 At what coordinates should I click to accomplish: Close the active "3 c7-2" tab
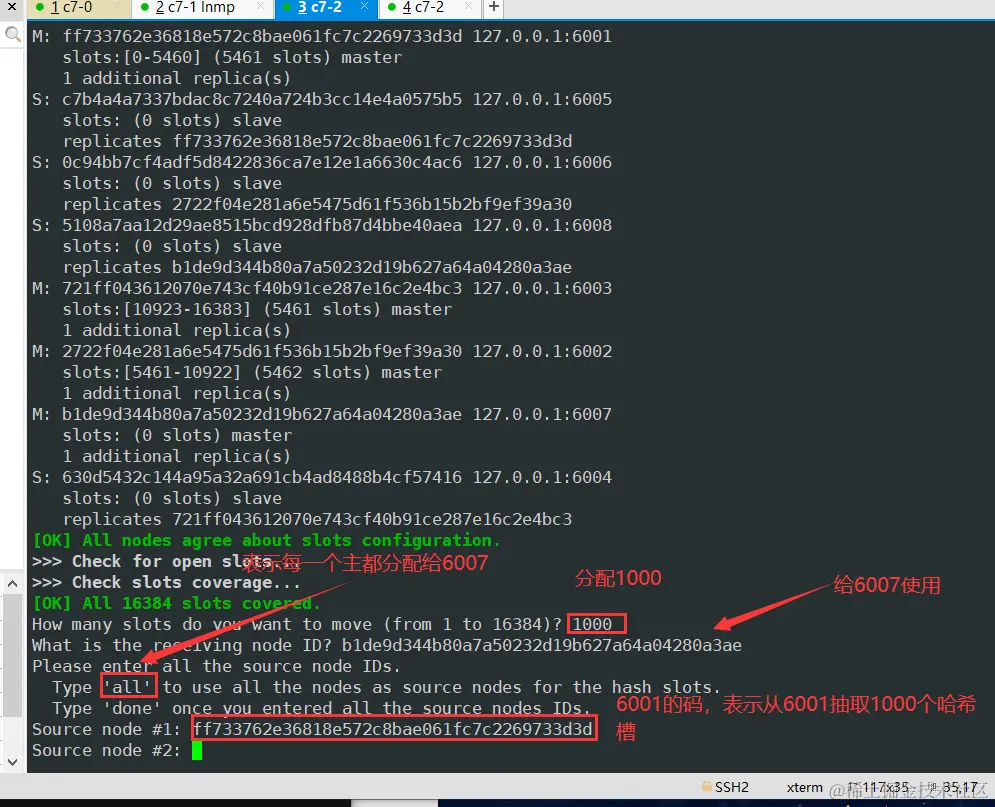pyautogui.click(x=364, y=6)
